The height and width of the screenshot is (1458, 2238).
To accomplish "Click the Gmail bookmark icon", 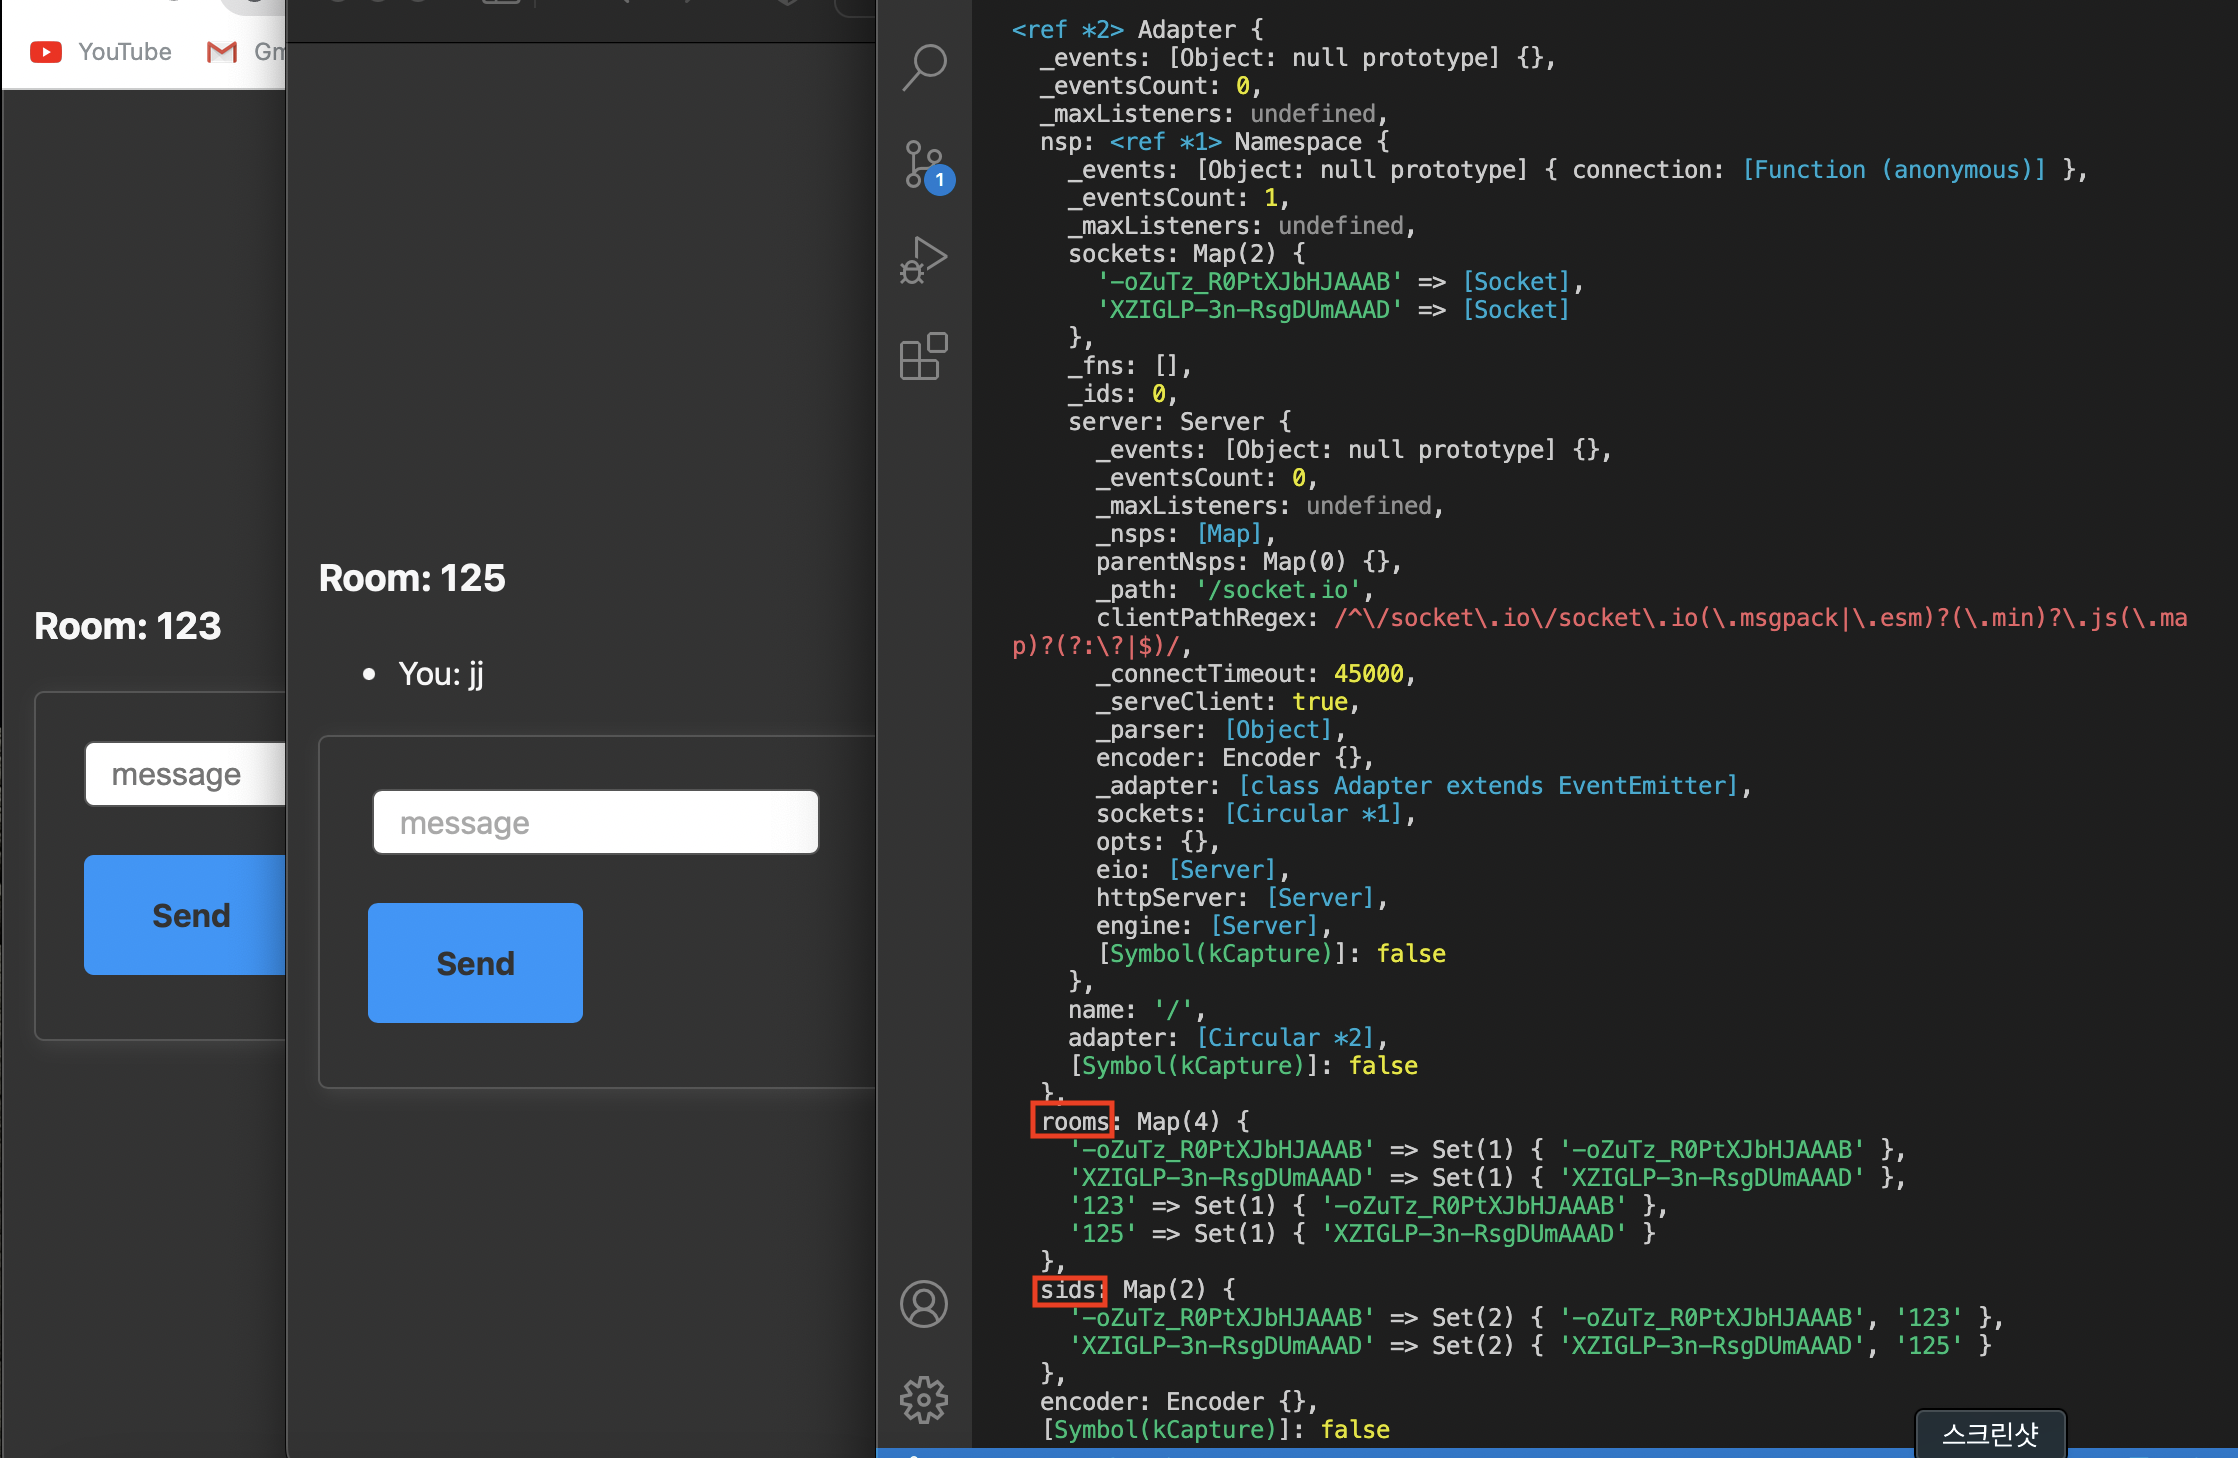I will click(x=221, y=52).
